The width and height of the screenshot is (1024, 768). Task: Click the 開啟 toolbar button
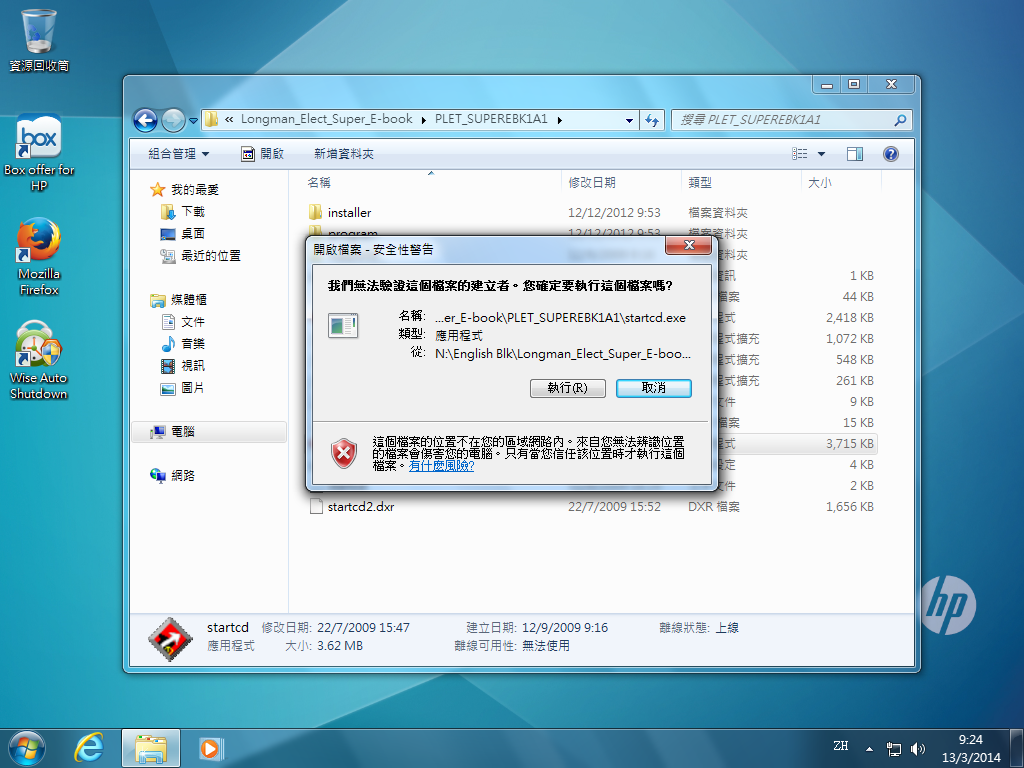pos(263,154)
